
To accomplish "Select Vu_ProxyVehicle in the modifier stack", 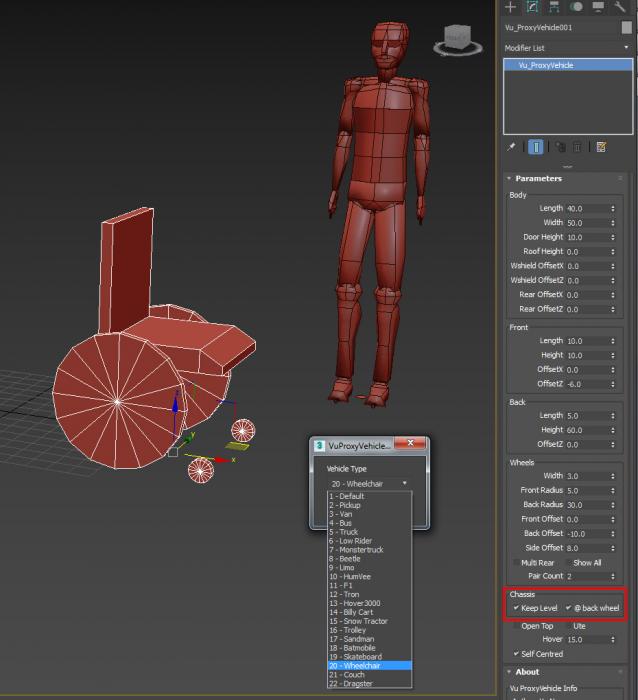I will (x=546, y=65).
